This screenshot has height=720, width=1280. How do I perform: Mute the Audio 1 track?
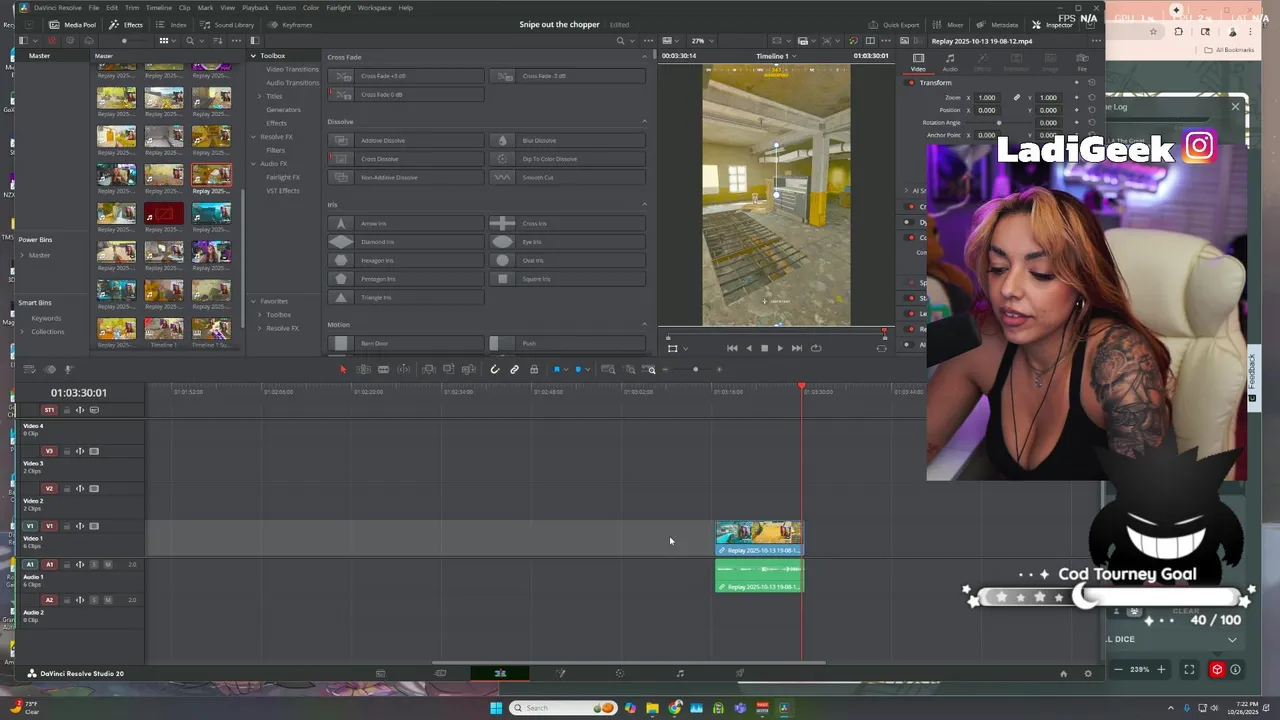coord(107,564)
